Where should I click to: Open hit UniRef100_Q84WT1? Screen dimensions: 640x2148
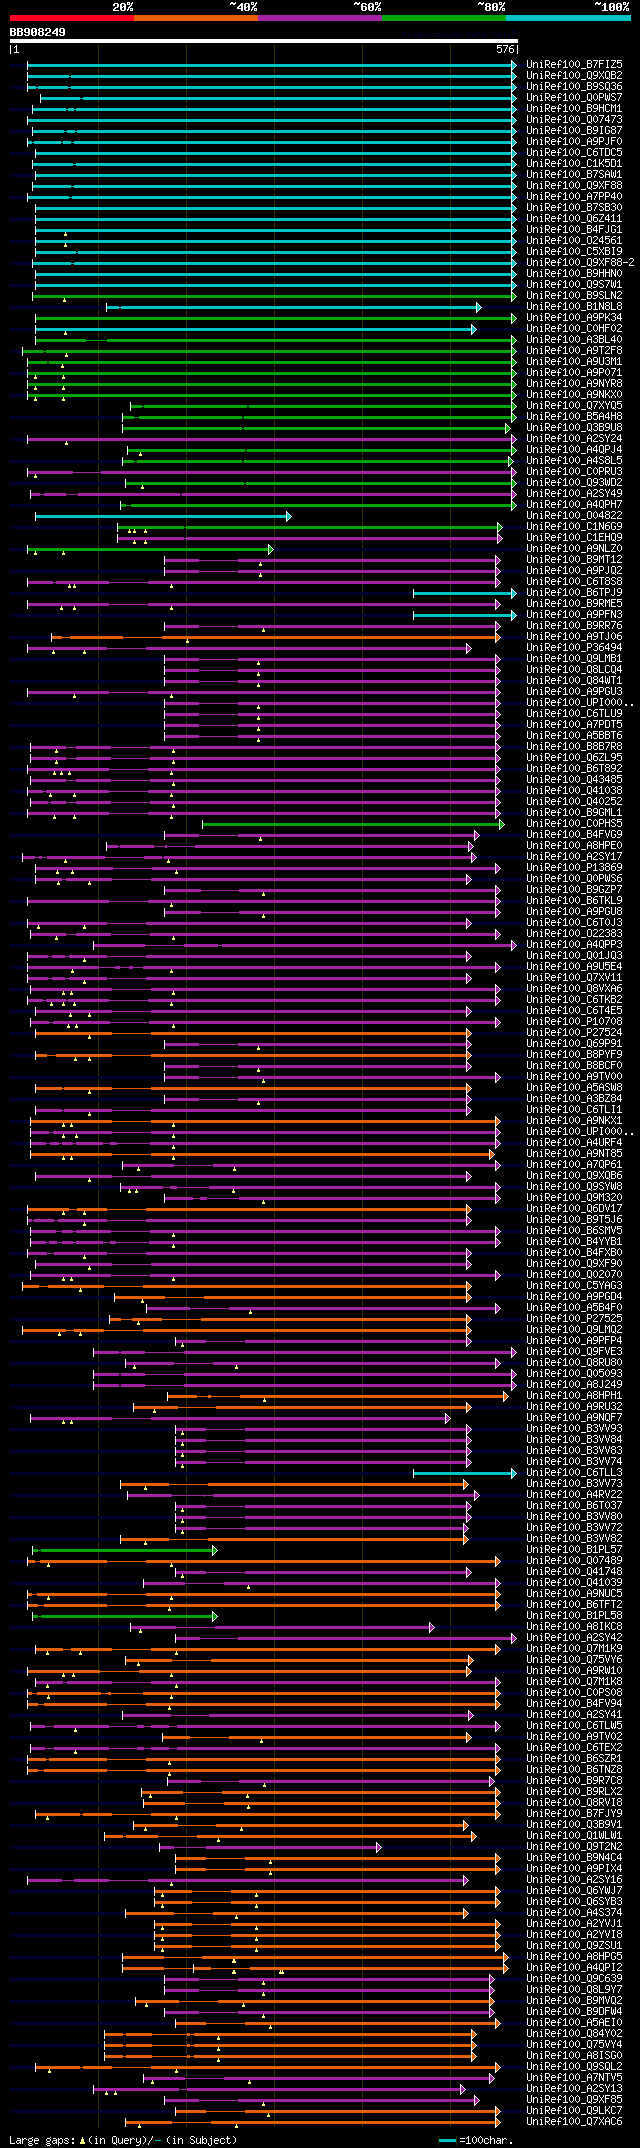[574, 680]
